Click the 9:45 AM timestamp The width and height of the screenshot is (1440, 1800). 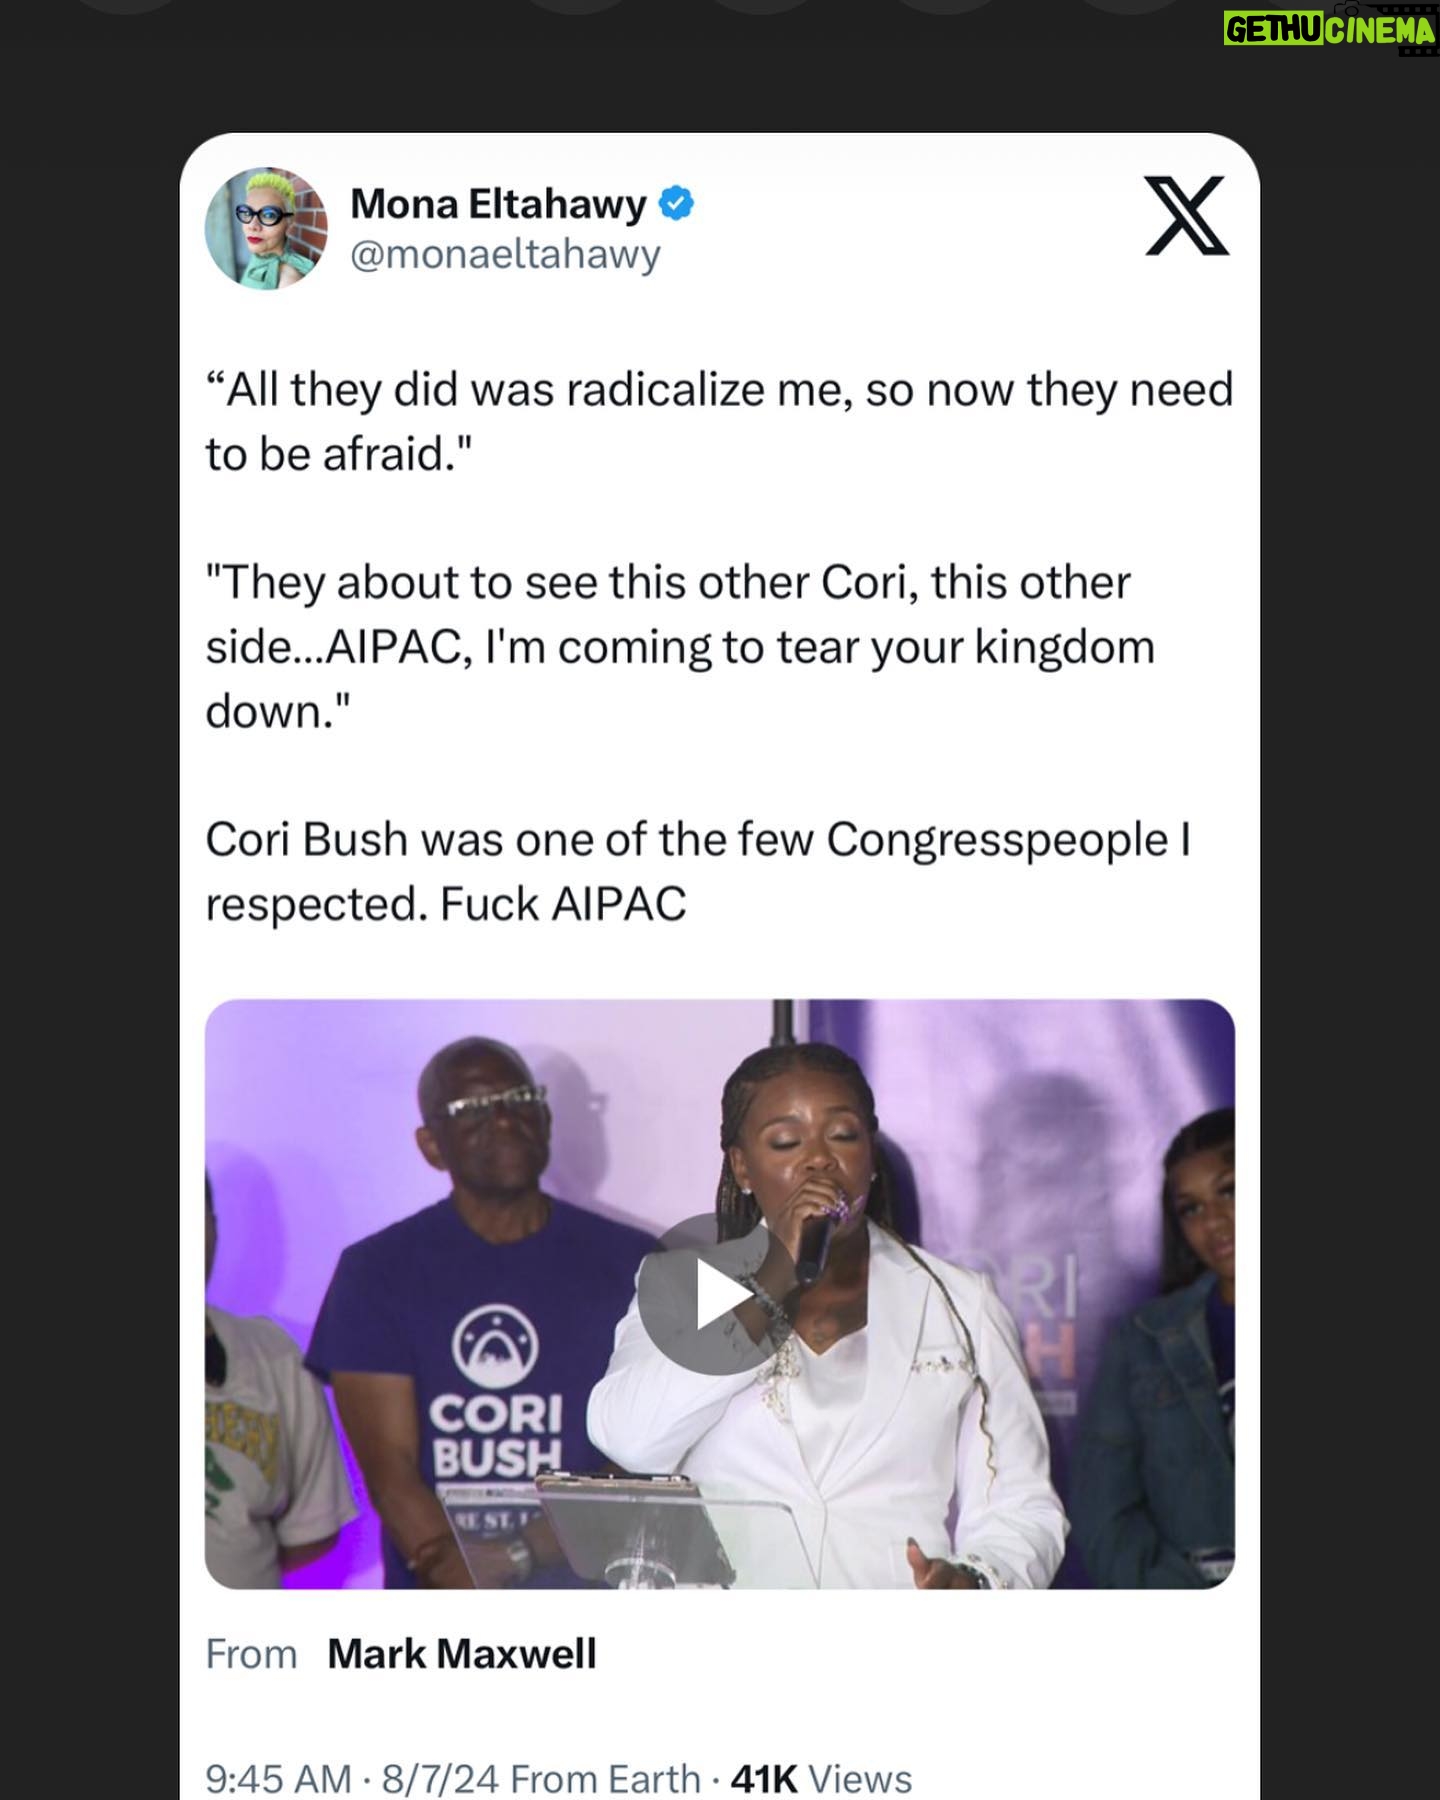278,1779
